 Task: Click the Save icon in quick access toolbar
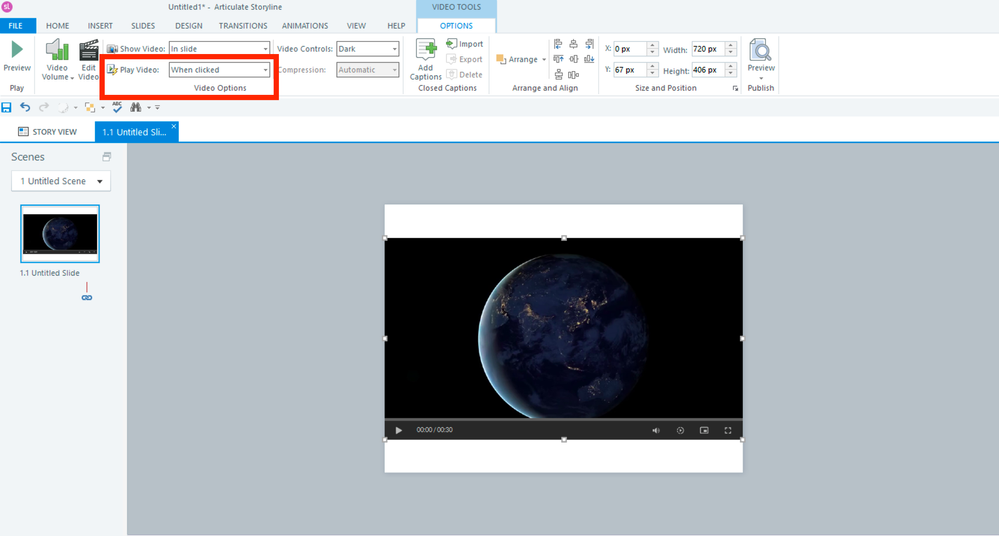(7, 107)
